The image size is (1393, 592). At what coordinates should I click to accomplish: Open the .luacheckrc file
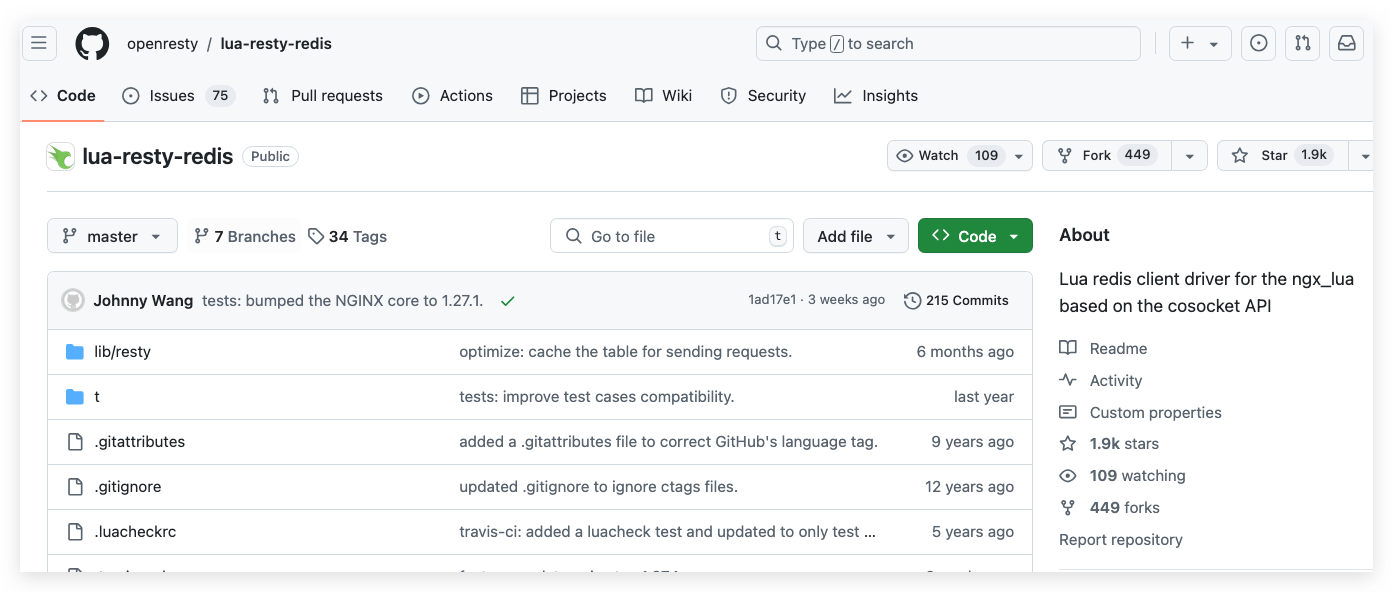[135, 532]
